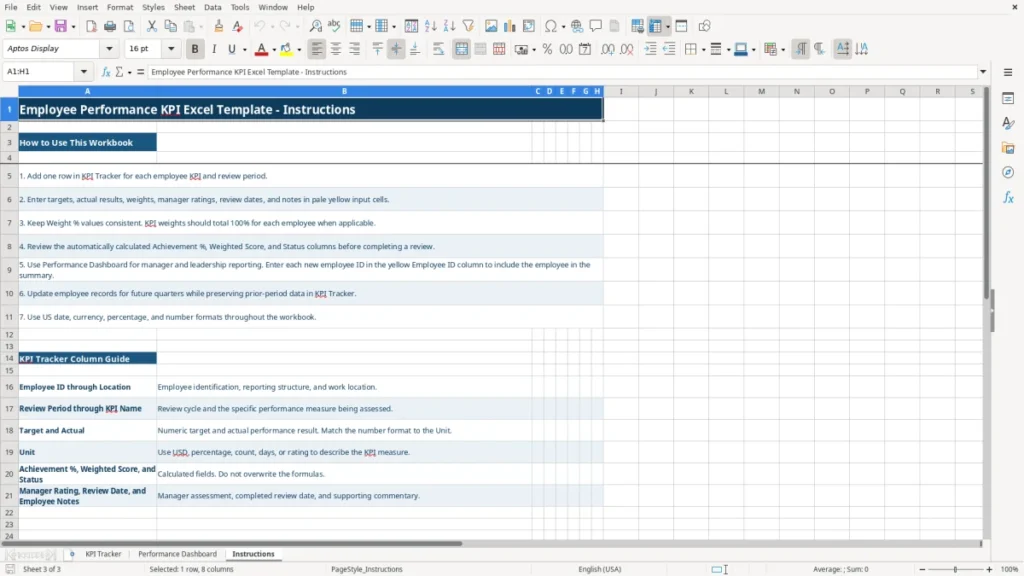The image size is (1024, 576).
Task: Clear direct formatting
Action: (238, 26)
